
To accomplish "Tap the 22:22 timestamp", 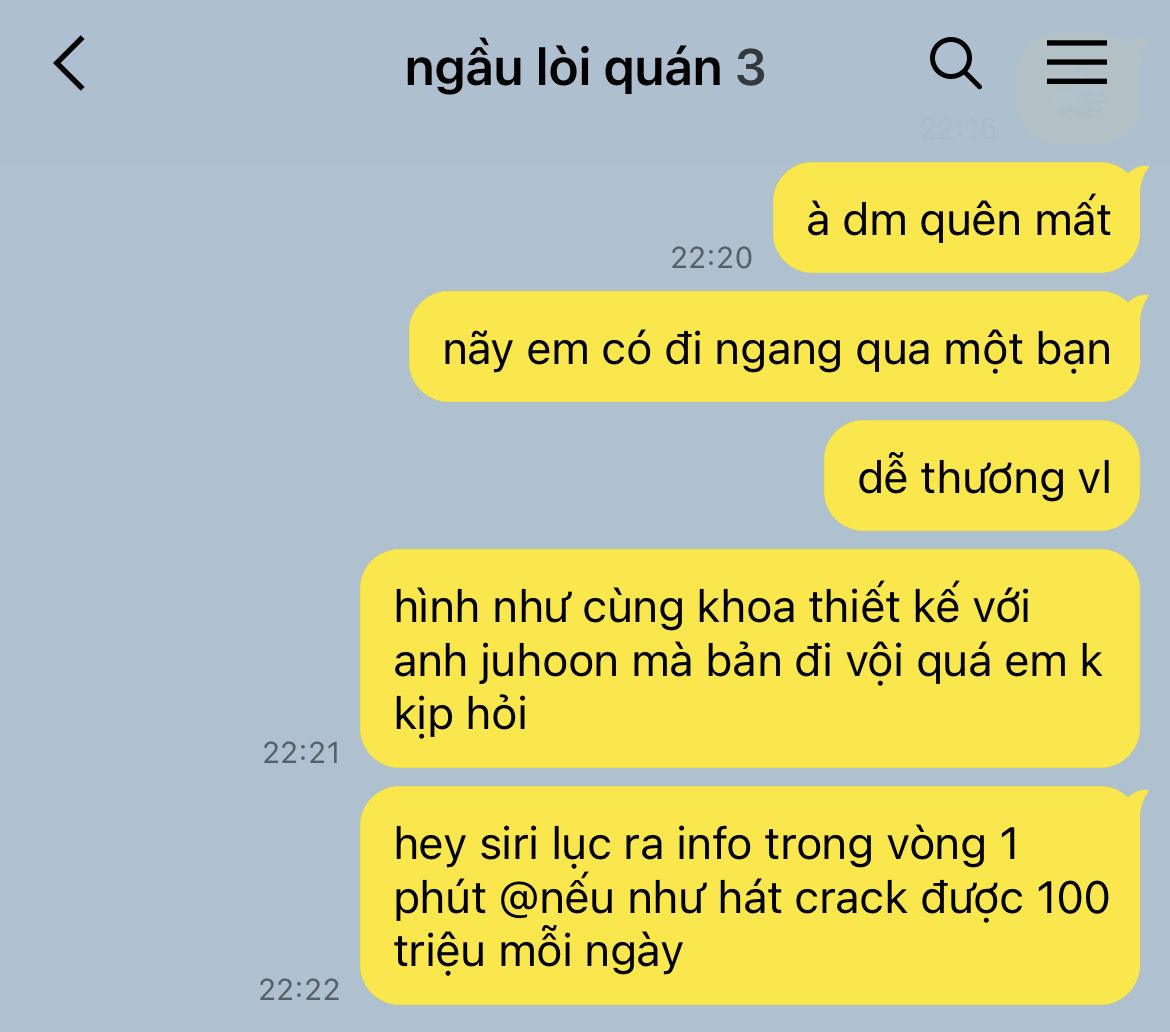I will click(299, 989).
